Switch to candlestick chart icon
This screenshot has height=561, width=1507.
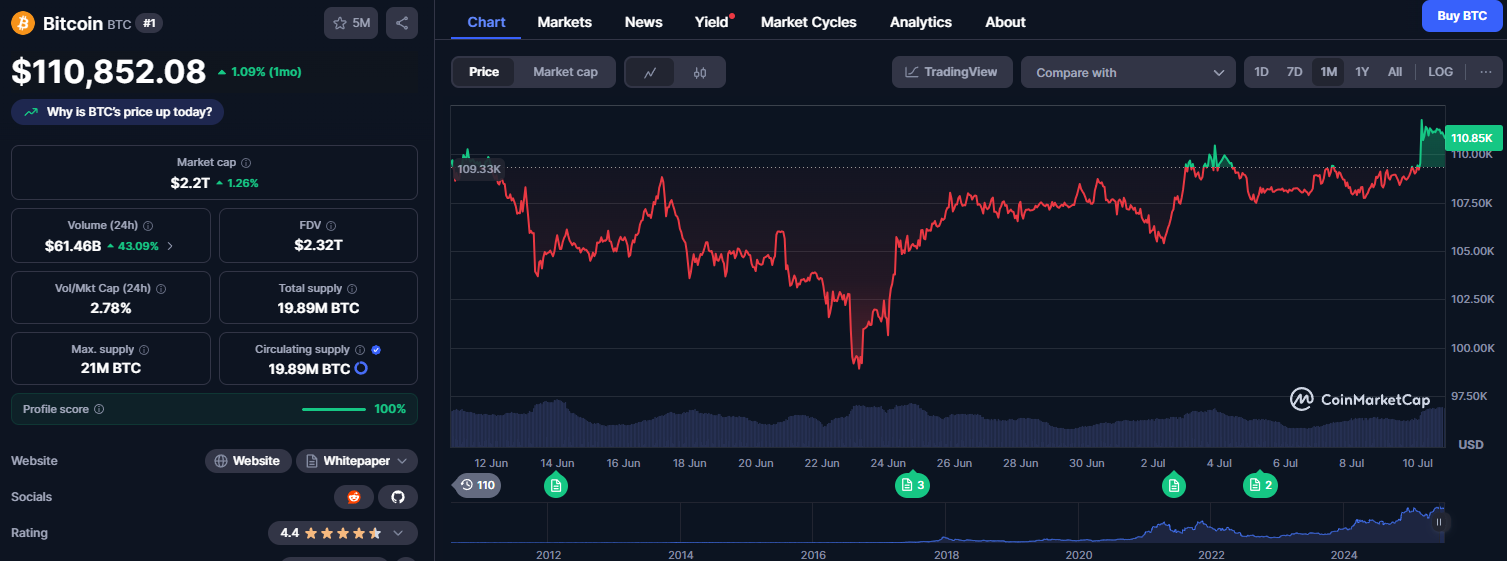pyautogui.click(x=700, y=72)
